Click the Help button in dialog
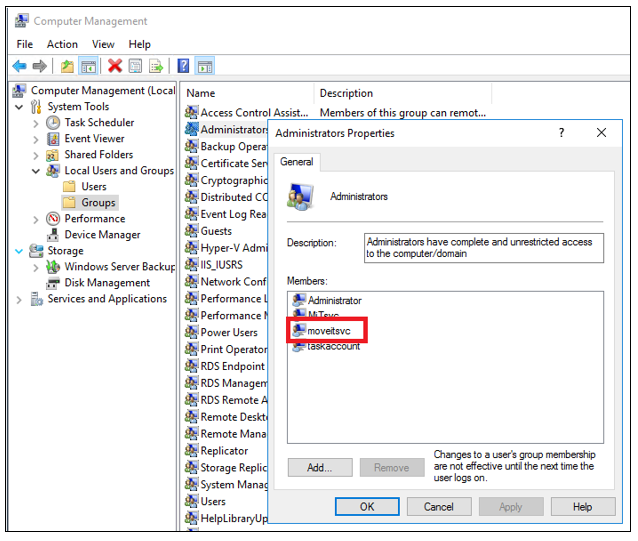 click(x=583, y=507)
